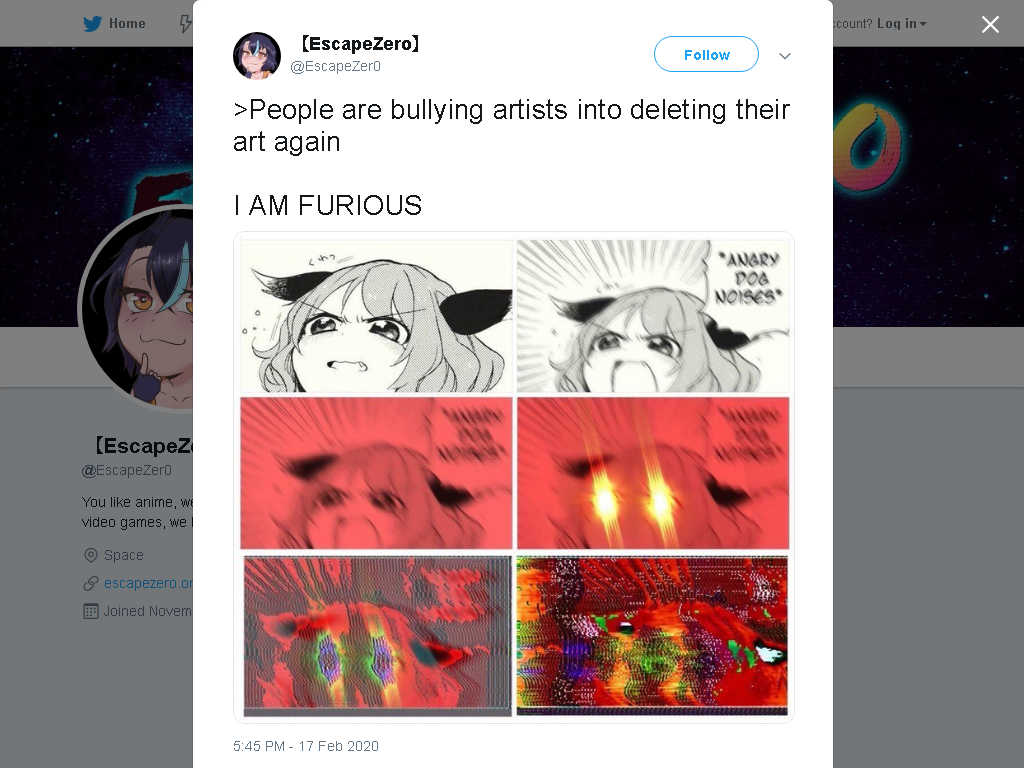Viewport: 1024px width, 768px height.
Task: Open the @EscapeZer0 handle link
Action: click(335, 66)
